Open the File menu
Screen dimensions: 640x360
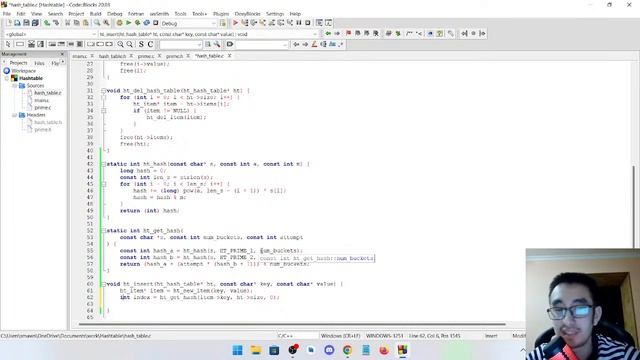(7, 13)
